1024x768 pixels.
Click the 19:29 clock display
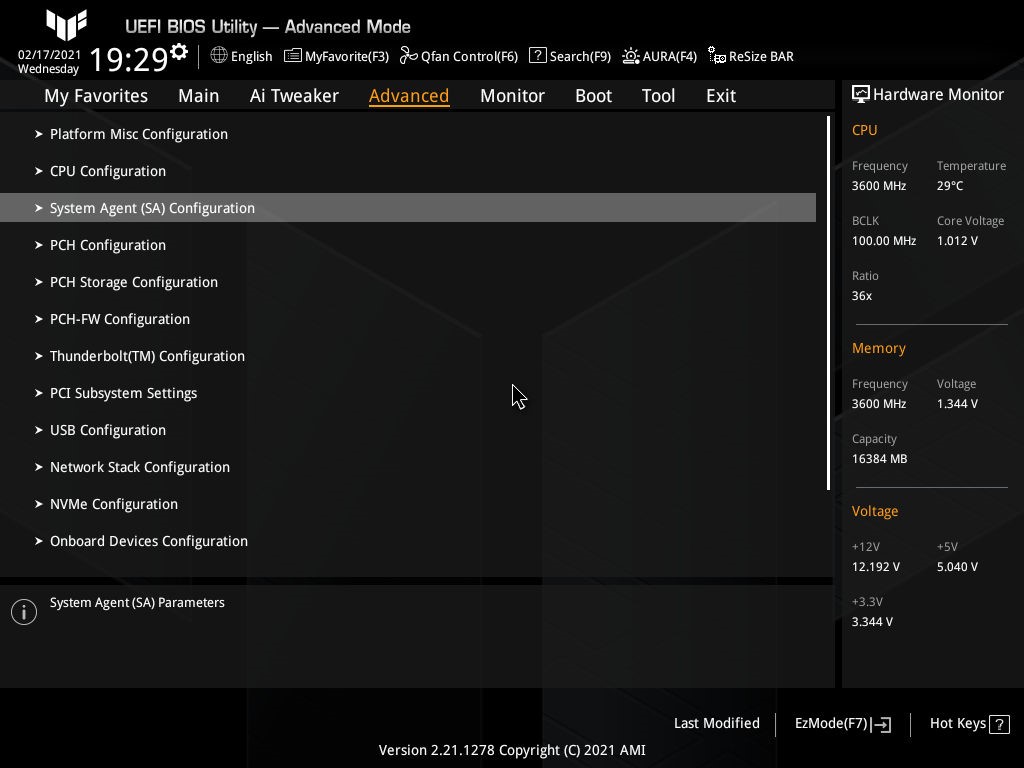(x=129, y=59)
